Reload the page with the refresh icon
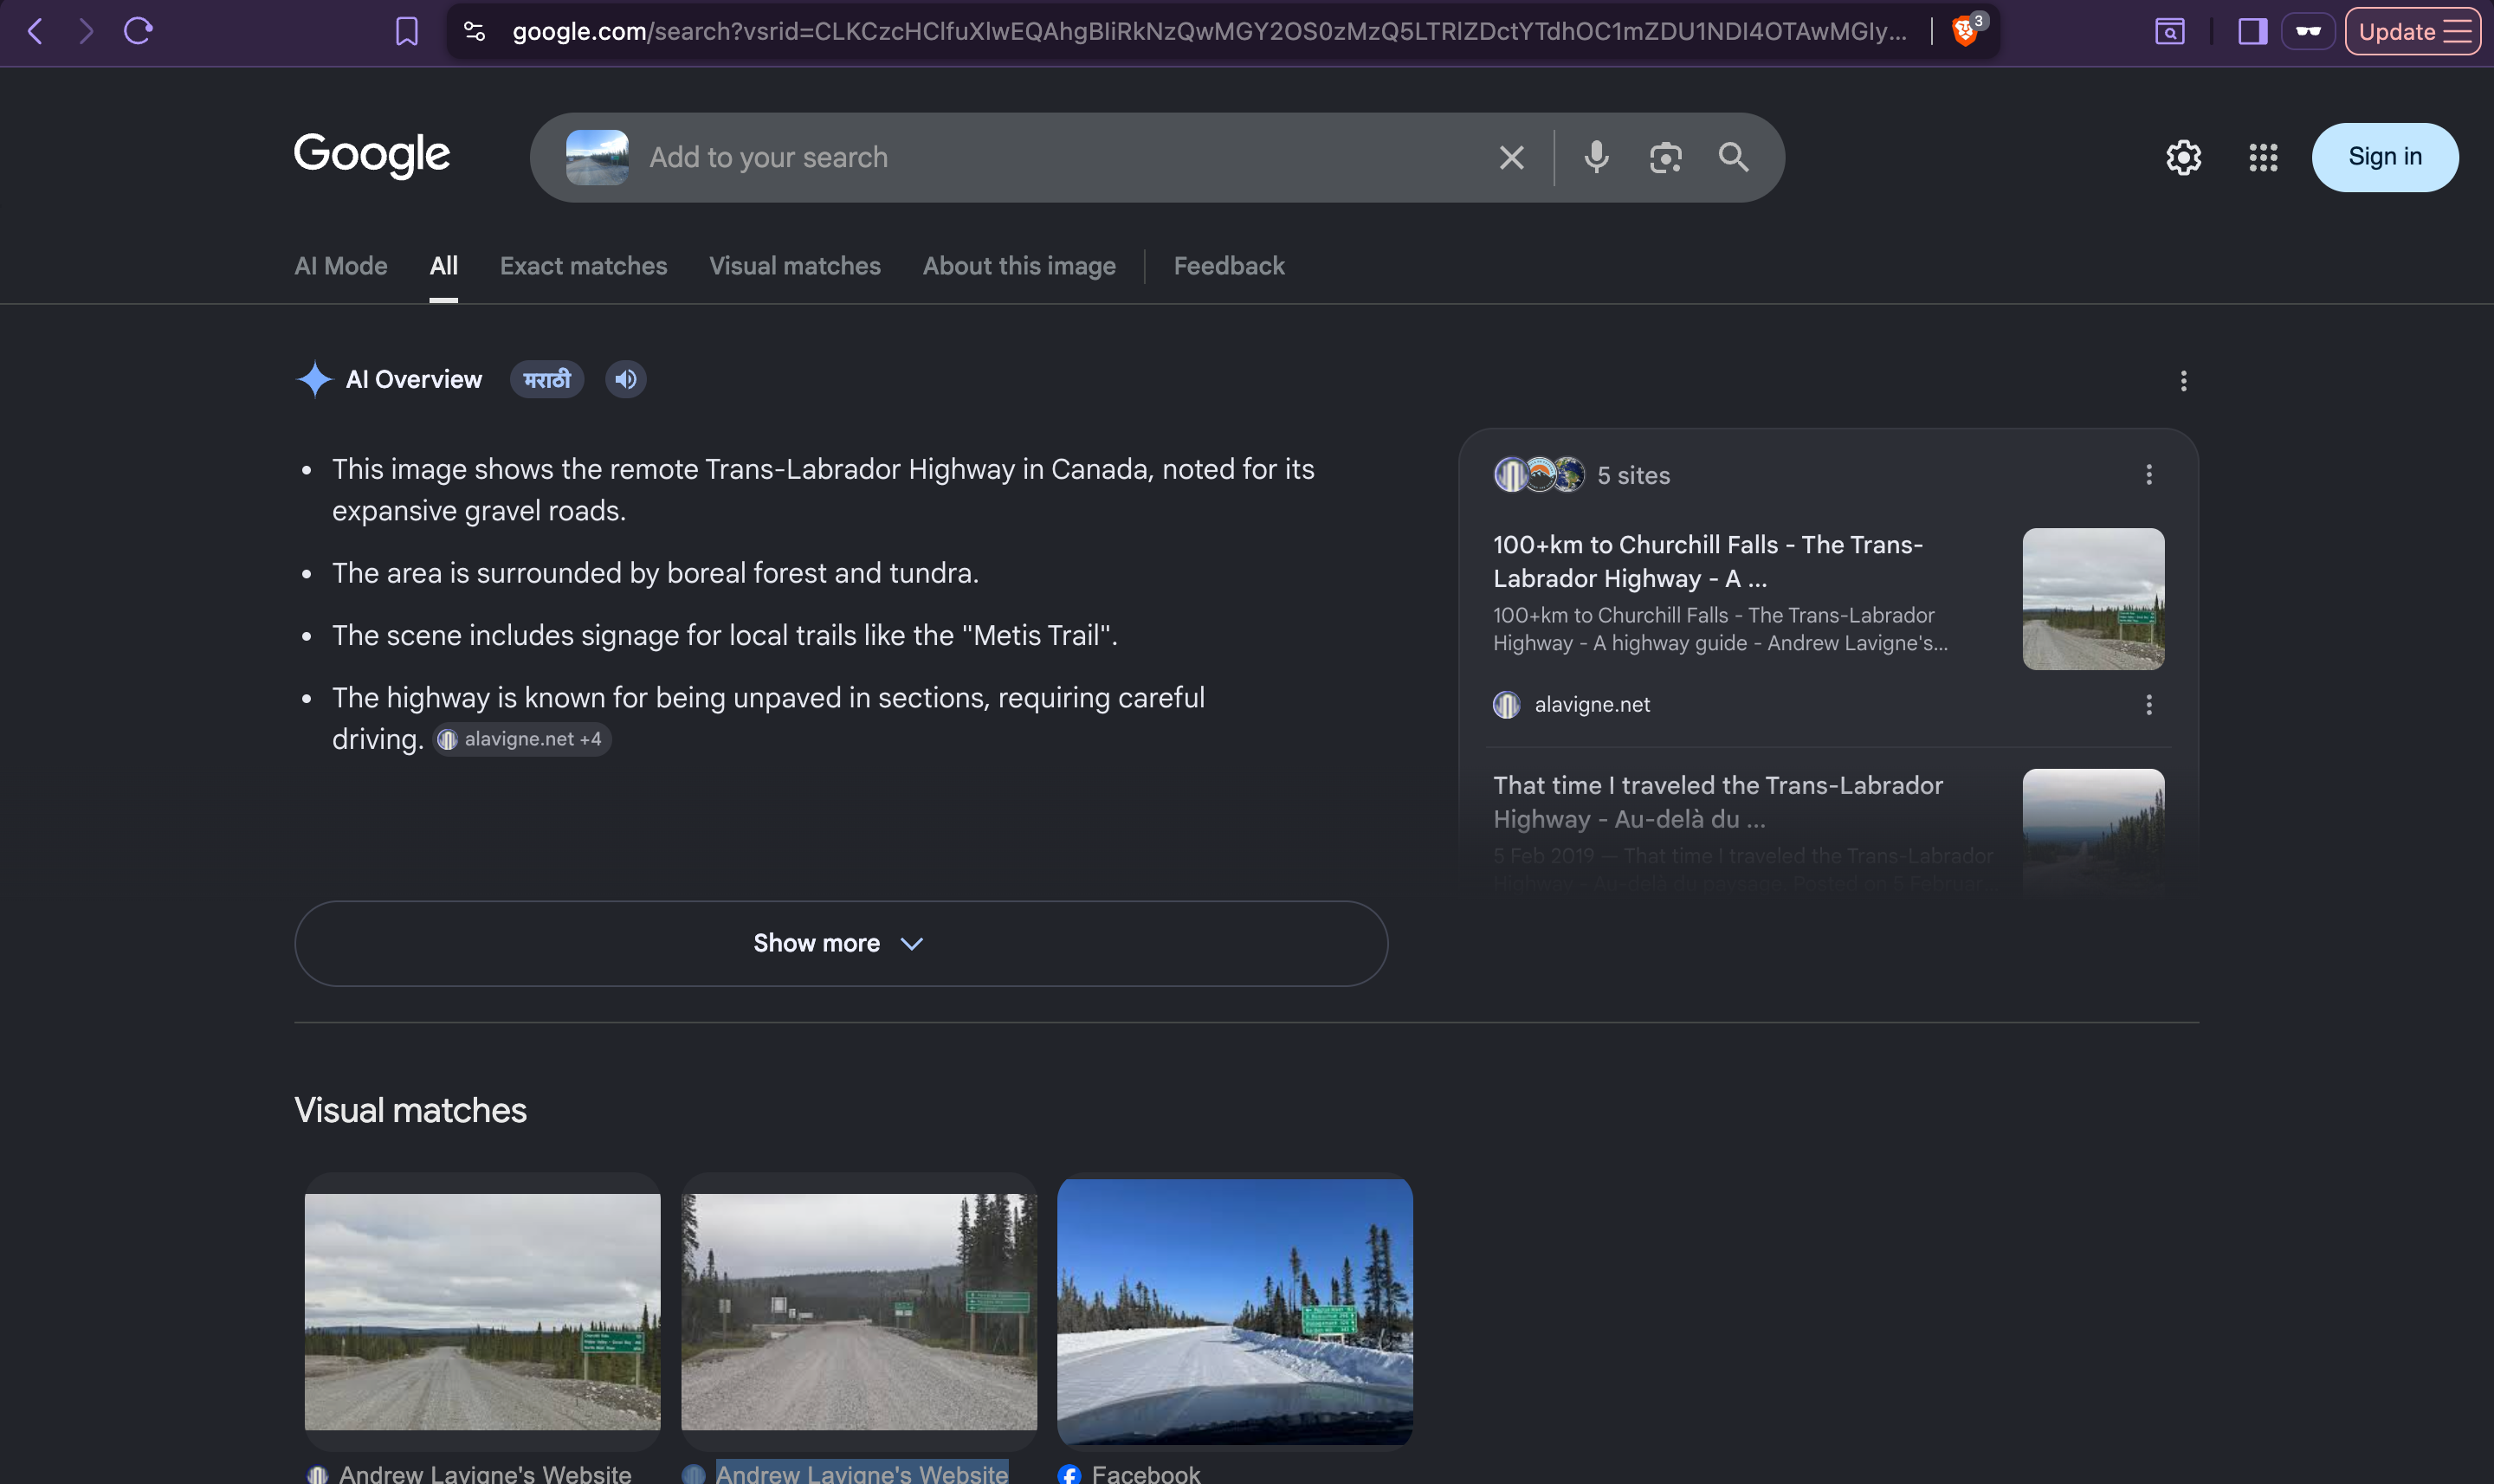Image resolution: width=2494 pixels, height=1484 pixels. tap(138, 31)
